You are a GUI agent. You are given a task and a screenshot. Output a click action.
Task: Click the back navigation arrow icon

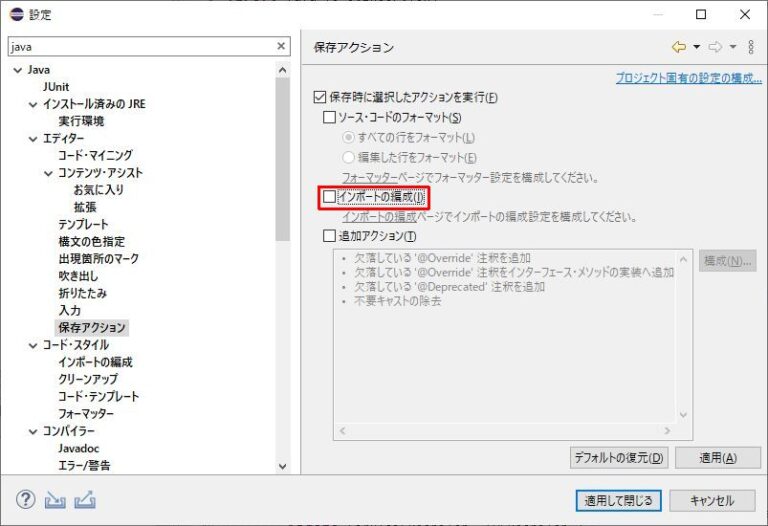pyautogui.click(x=679, y=47)
